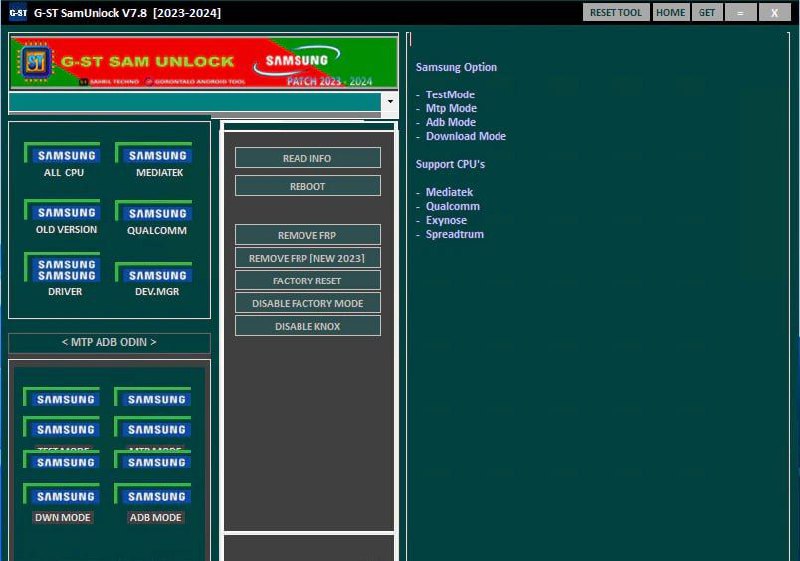Click the 'Adb Mode' entry in log panel
The width and height of the screenshot is (800, 561).
click(x=451, y=122)
